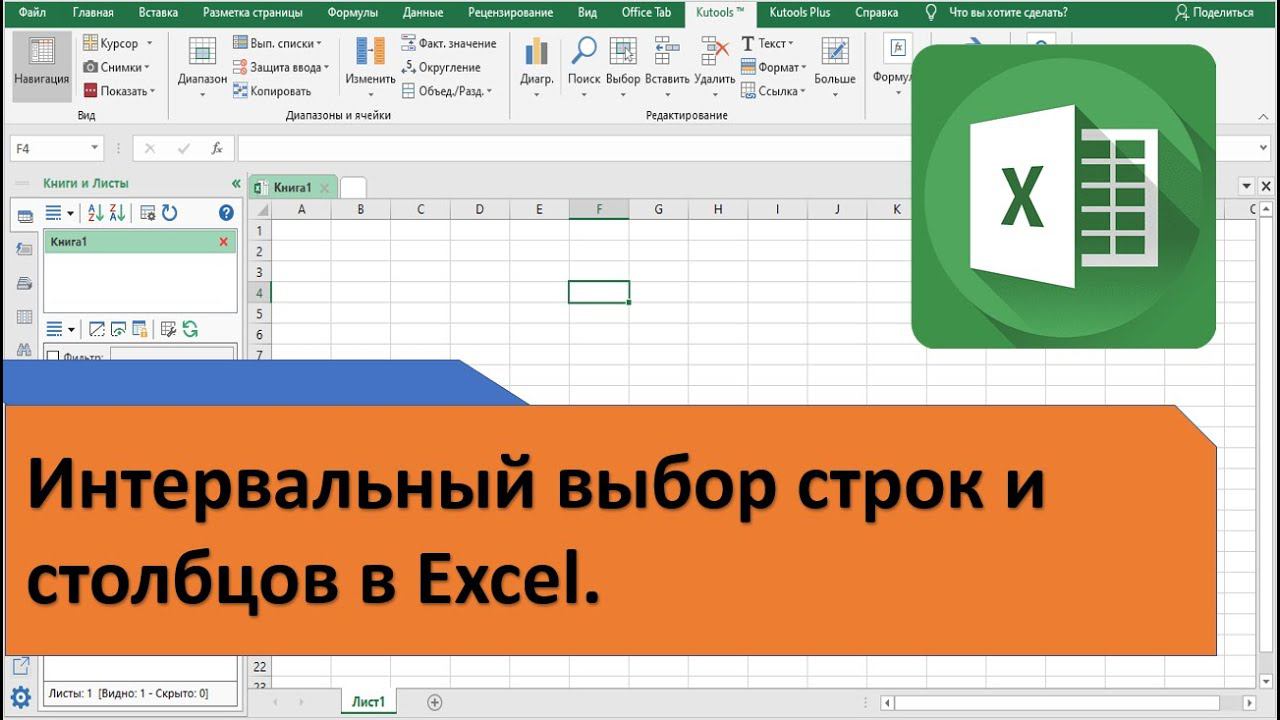Open the Поиск magnifier tool

[584, 66]
